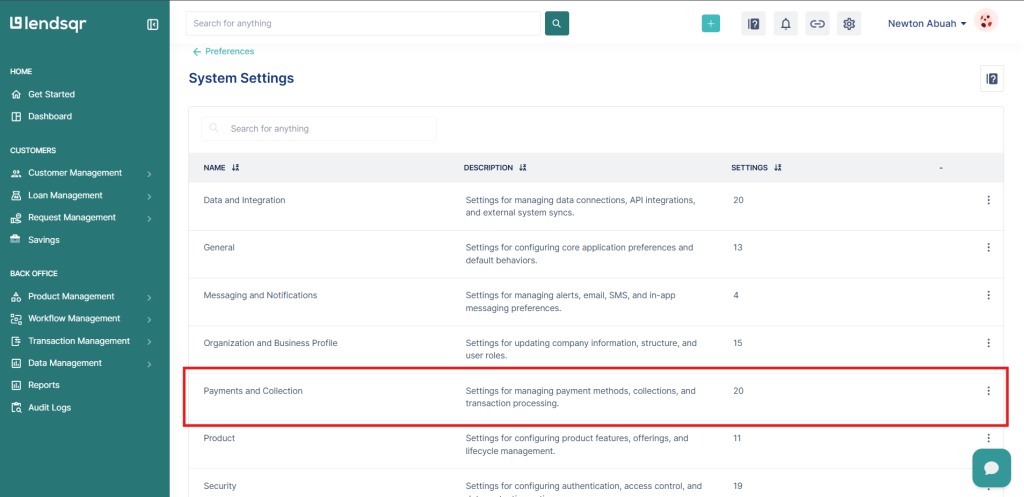Open Audit Logs from sidebar
Screen dimensions: 1024x497
pyautogui.click(x=49, y=407)
